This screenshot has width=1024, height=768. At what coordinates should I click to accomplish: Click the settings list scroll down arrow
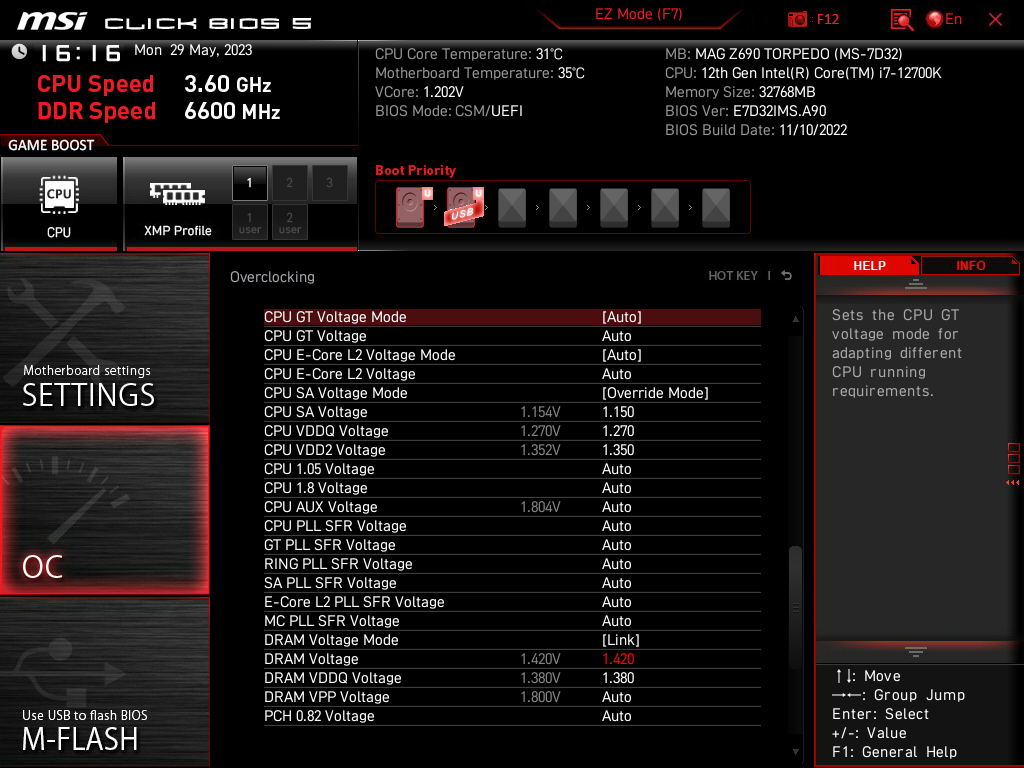click(795, 752)
